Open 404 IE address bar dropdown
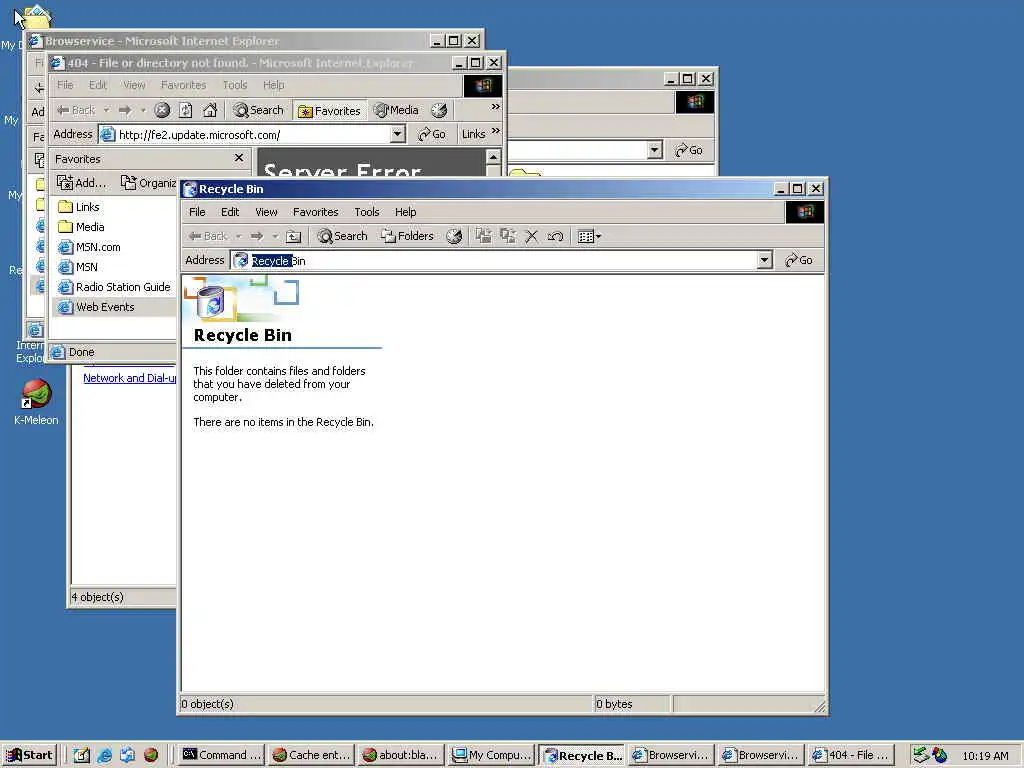The image size is (1024, 768). [398, 135]
